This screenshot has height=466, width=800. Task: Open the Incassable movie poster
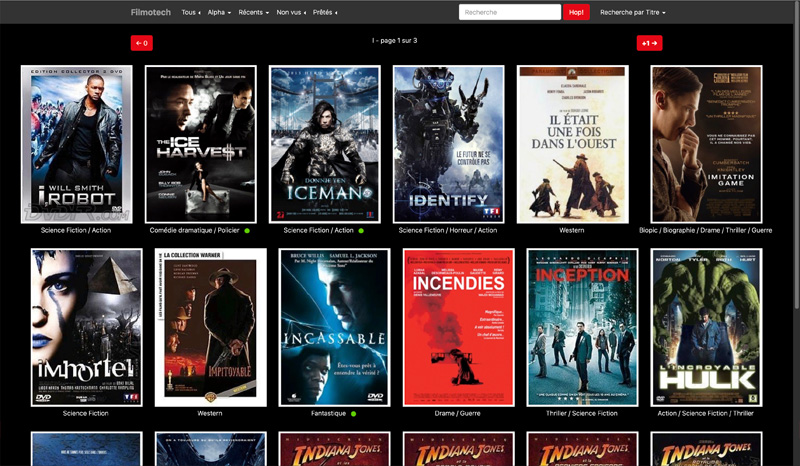click(335, 328)
